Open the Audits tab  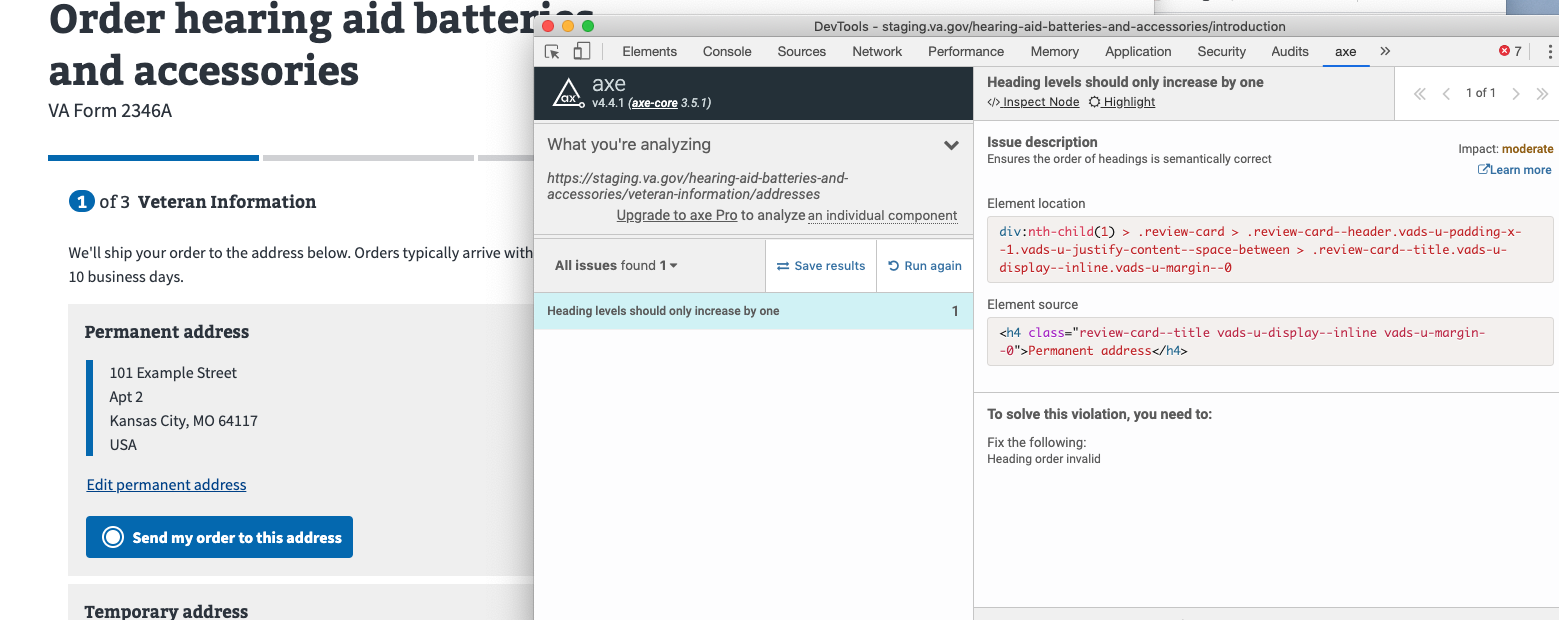[1290, 51]
